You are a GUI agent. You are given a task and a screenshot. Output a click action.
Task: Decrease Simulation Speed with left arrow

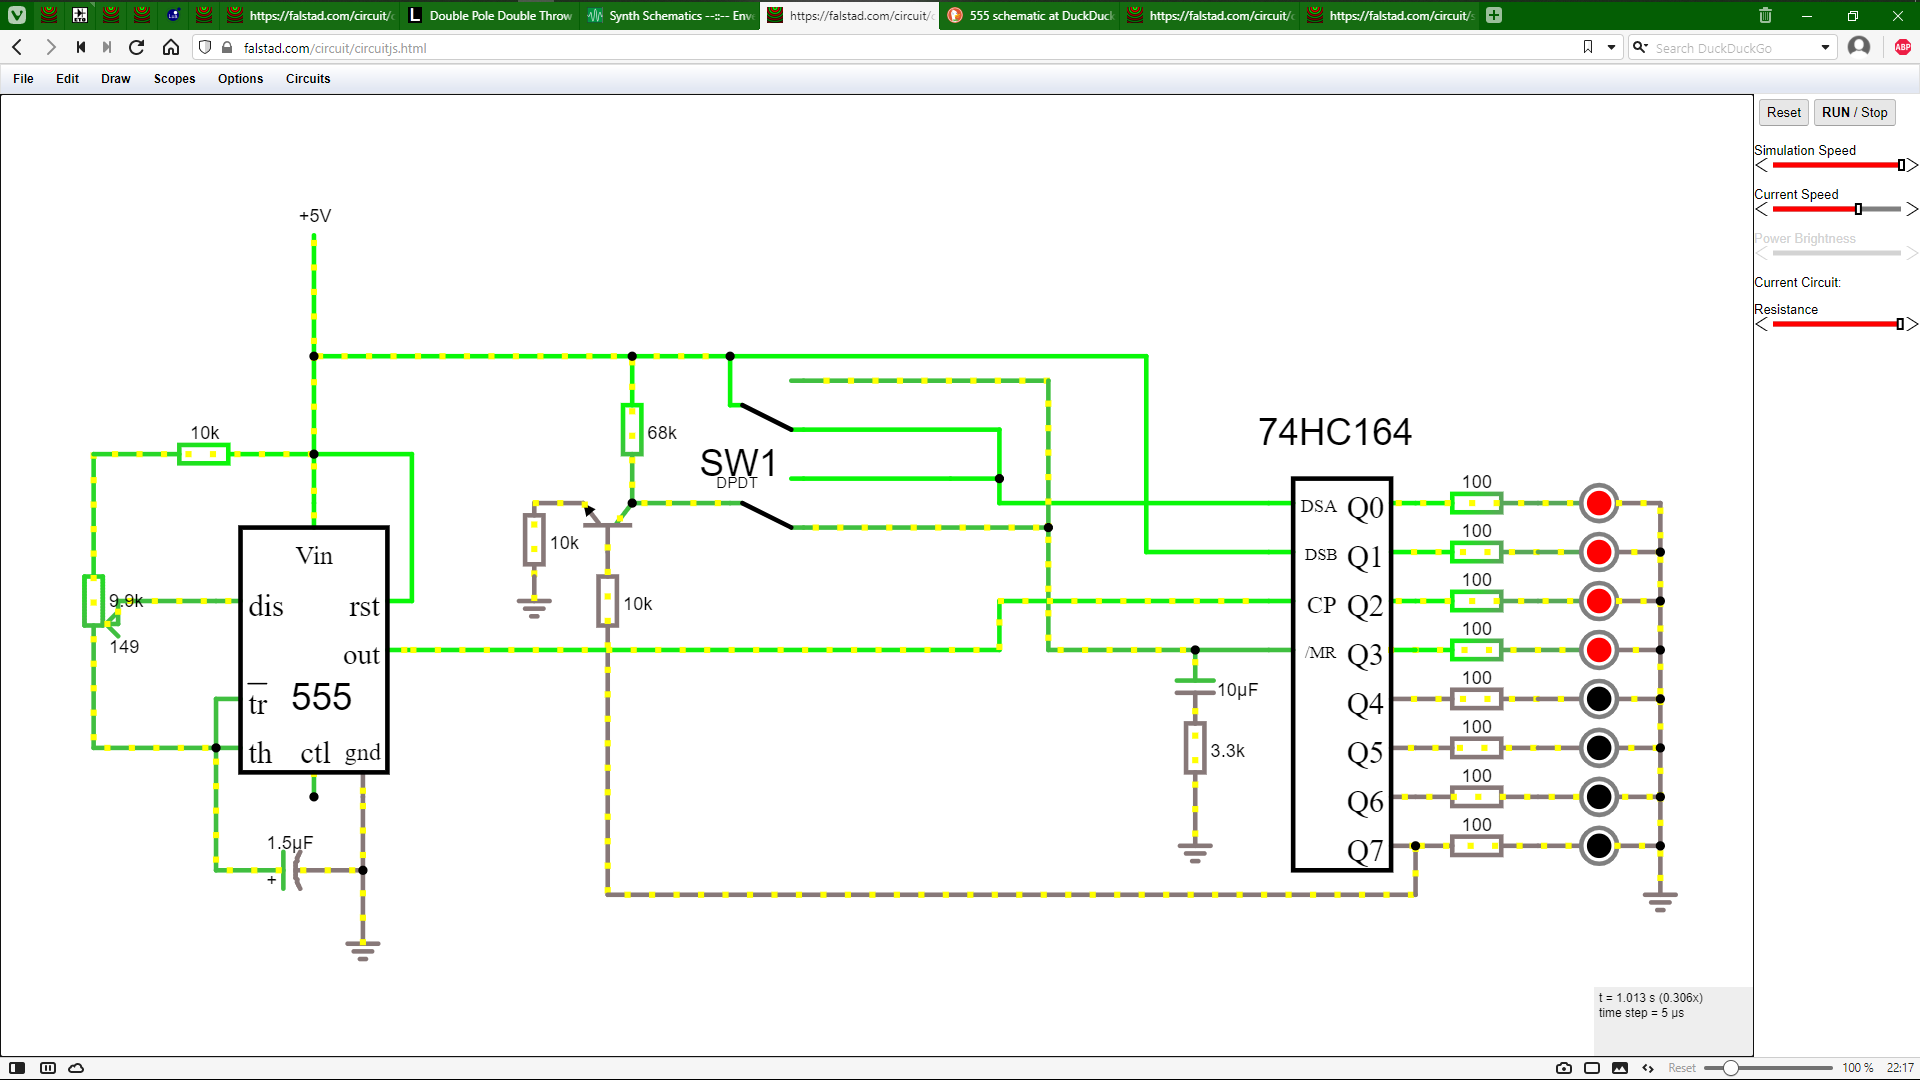click(x=1762, y=165)
